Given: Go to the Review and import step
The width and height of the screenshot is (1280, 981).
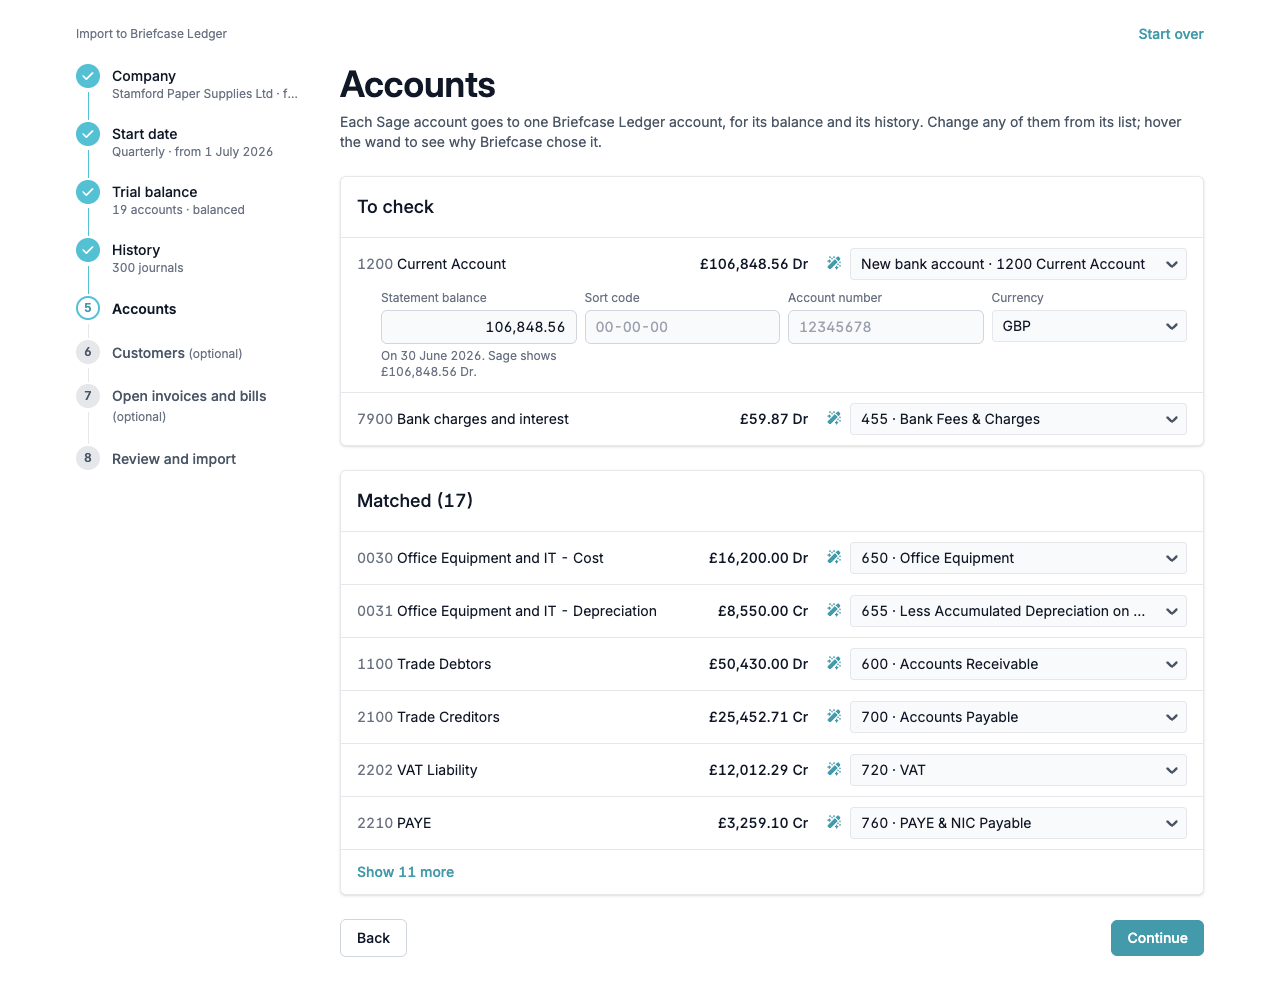Looking at the screenshot, I should point(174,459).
